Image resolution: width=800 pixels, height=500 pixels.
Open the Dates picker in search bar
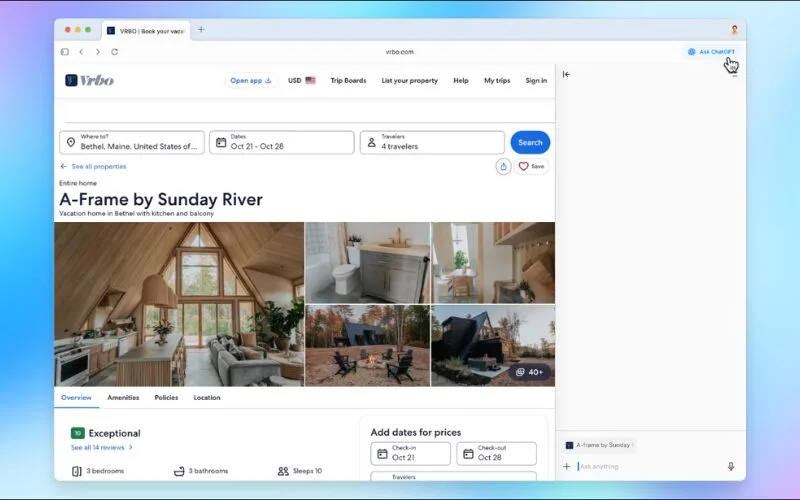click(x=283, y=142)
